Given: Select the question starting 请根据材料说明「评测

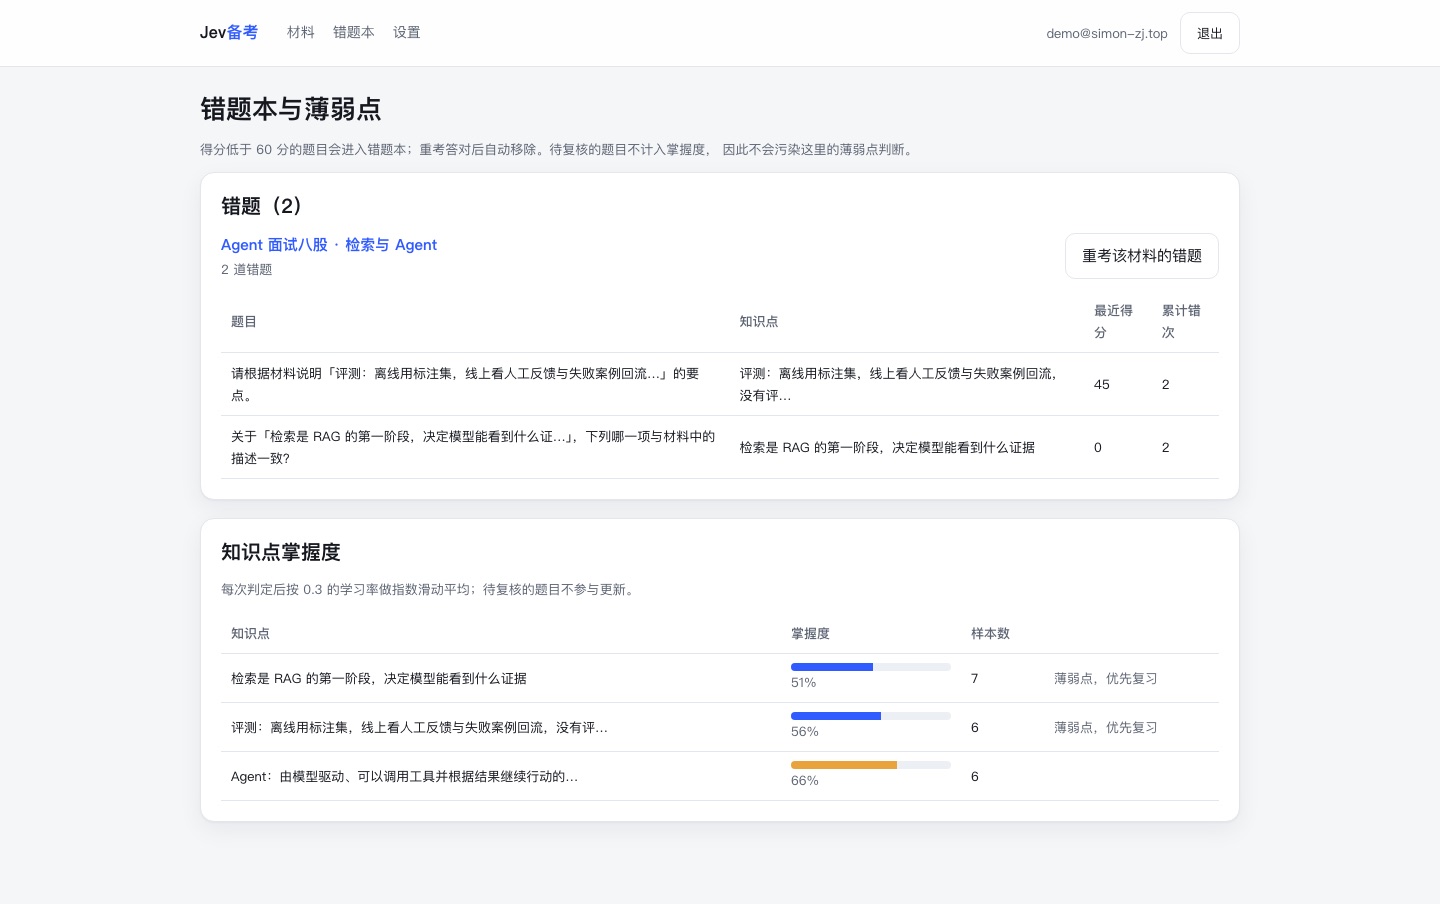Looking at the screenshot, I should pyautogui.click(x=467, y=384).
